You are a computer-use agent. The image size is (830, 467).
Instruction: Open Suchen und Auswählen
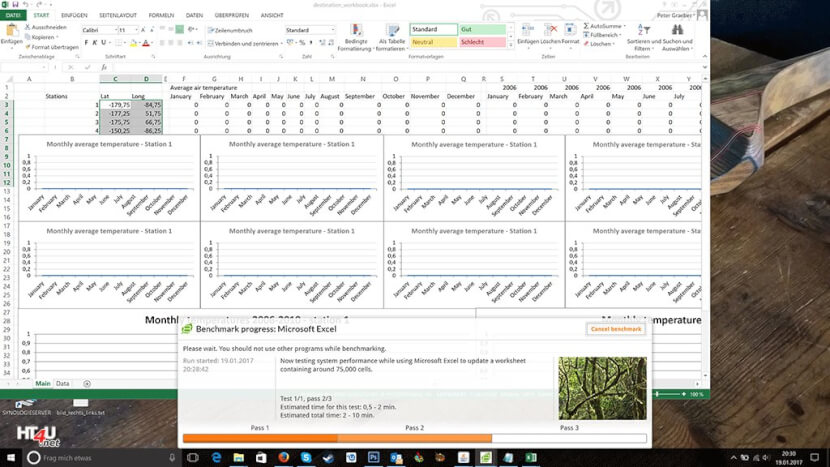click(678, 37)
